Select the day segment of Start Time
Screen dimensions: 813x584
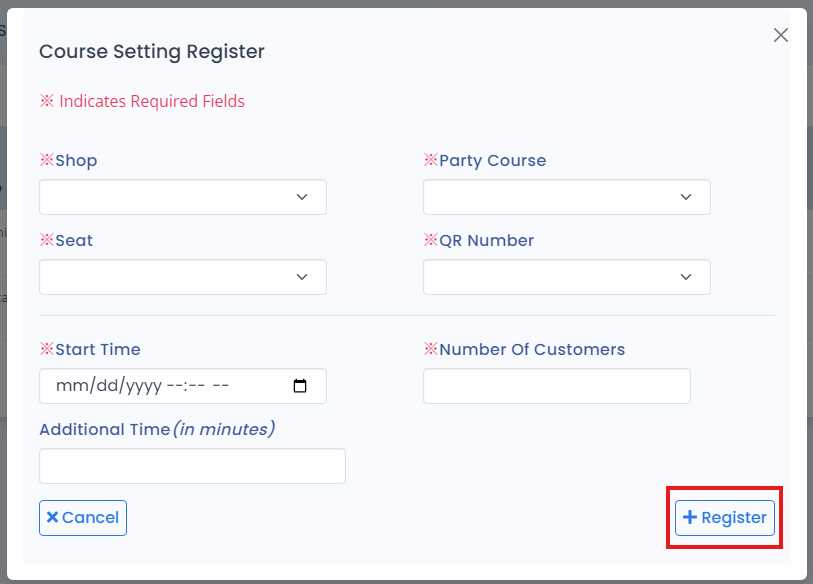(102, 386)
